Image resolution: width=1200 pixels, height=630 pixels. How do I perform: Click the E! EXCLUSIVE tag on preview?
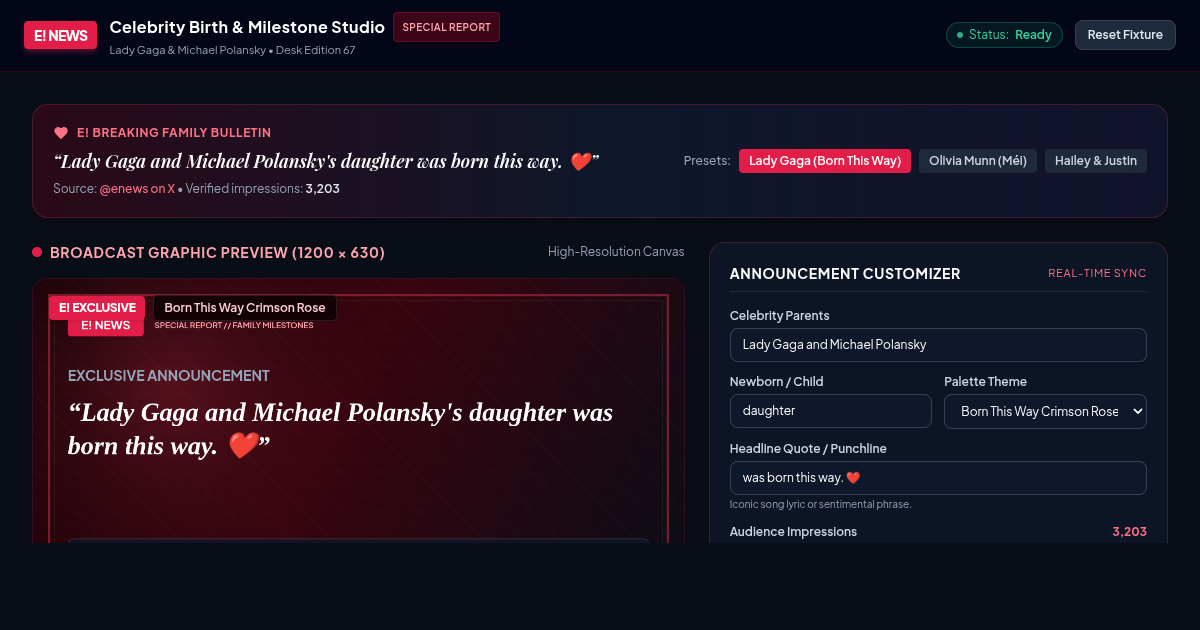tap(97, 308)
